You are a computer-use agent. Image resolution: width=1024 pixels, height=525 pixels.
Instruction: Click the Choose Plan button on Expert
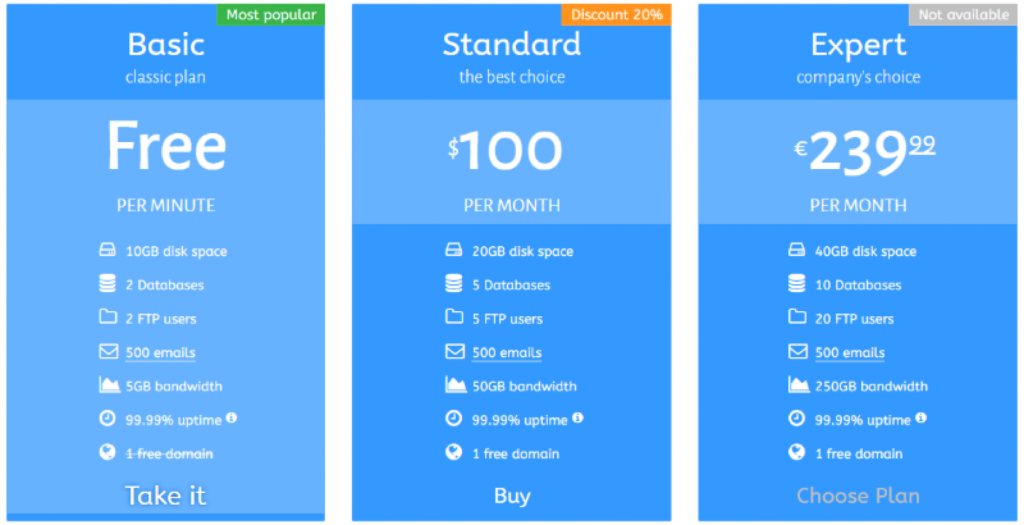(858, 496)
